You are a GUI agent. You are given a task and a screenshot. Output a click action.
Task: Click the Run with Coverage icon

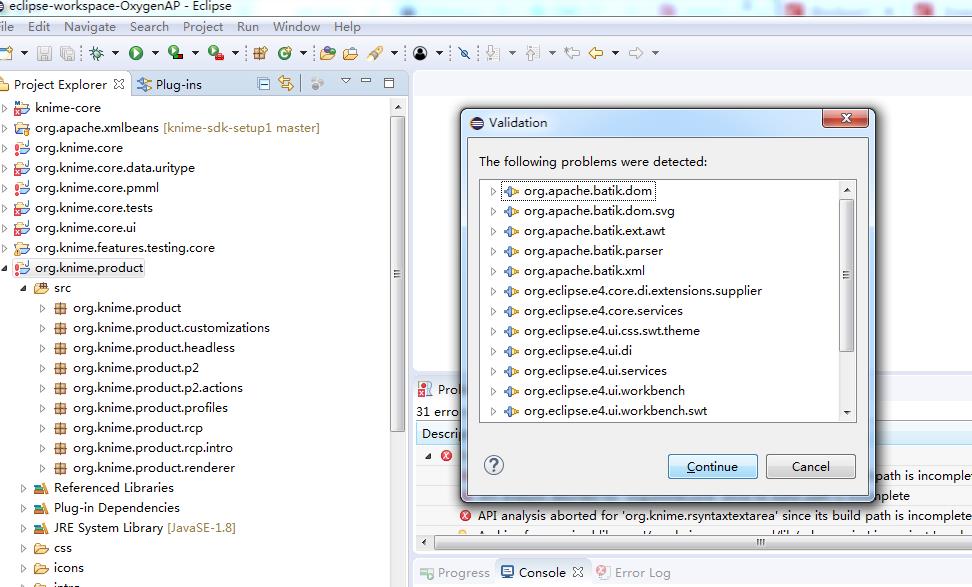click(175, 53)
